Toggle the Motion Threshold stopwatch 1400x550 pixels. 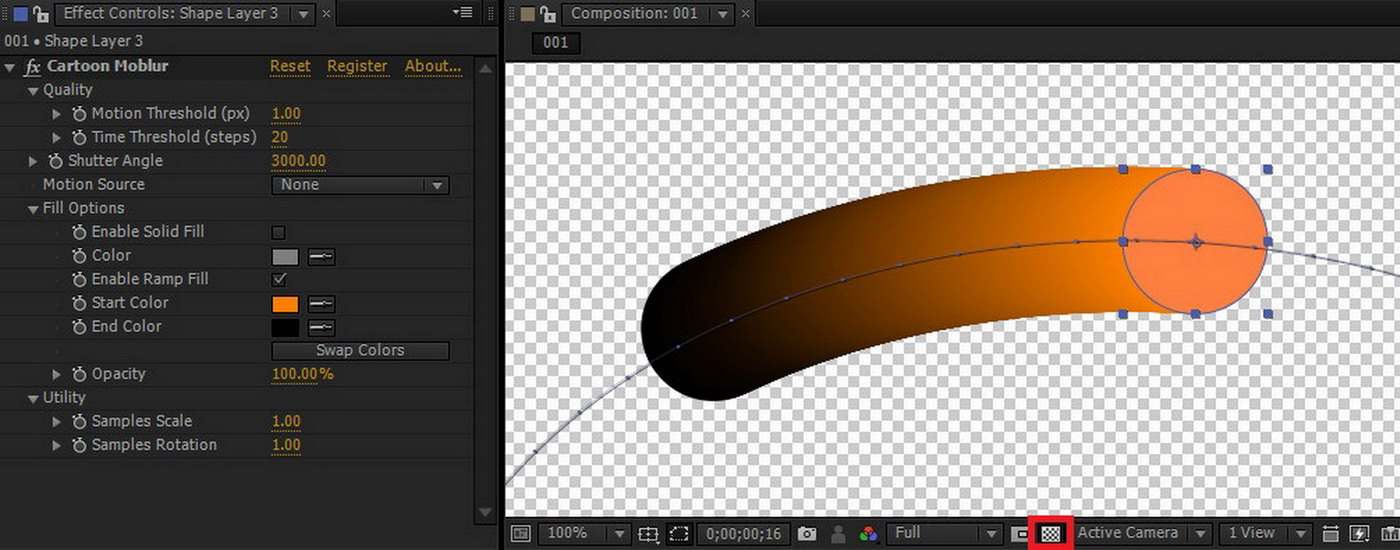(x=79, y=114)
